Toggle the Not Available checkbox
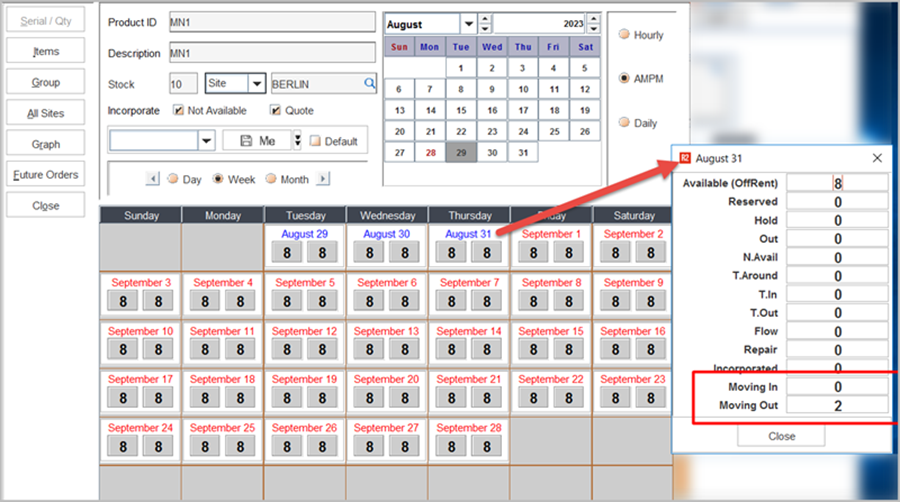900x502 pixels. point(178,111)
